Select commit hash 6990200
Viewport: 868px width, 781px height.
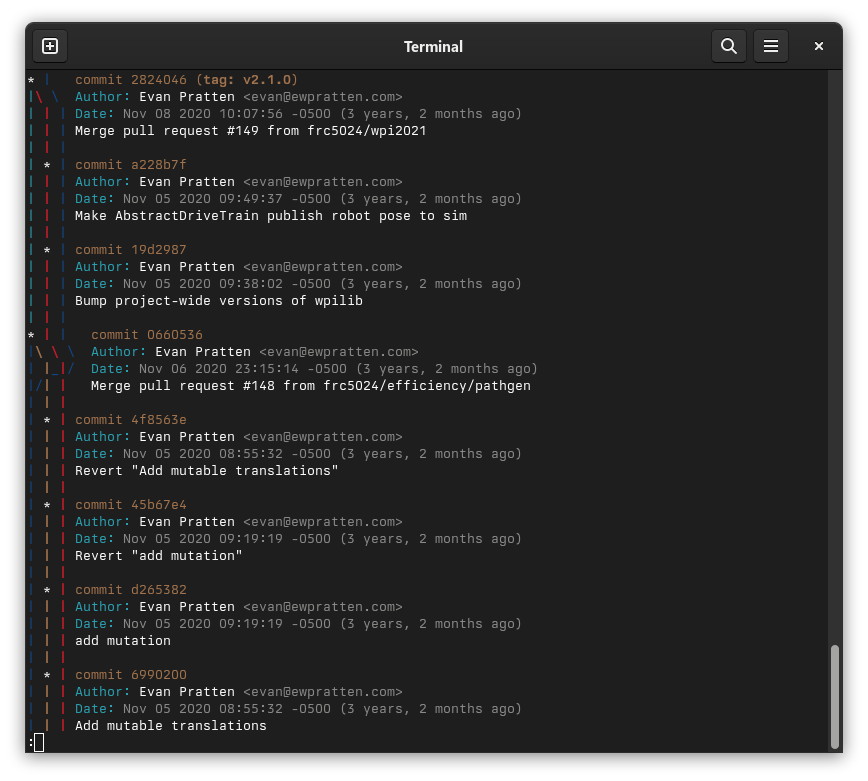coord(159,675)
